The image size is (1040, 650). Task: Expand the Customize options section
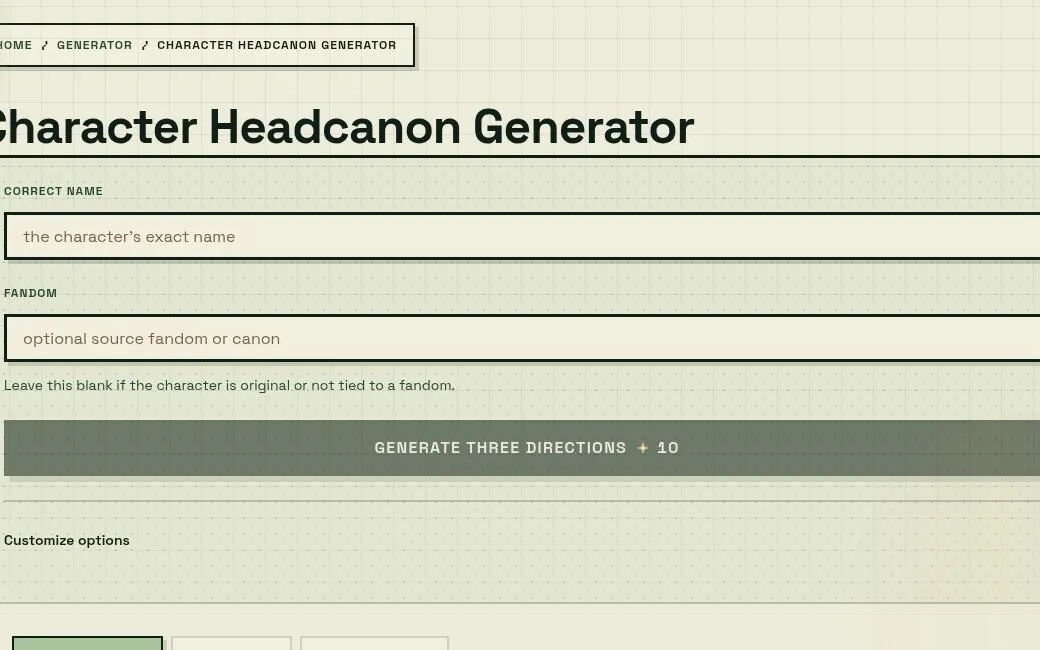click(x=67, y=541)
